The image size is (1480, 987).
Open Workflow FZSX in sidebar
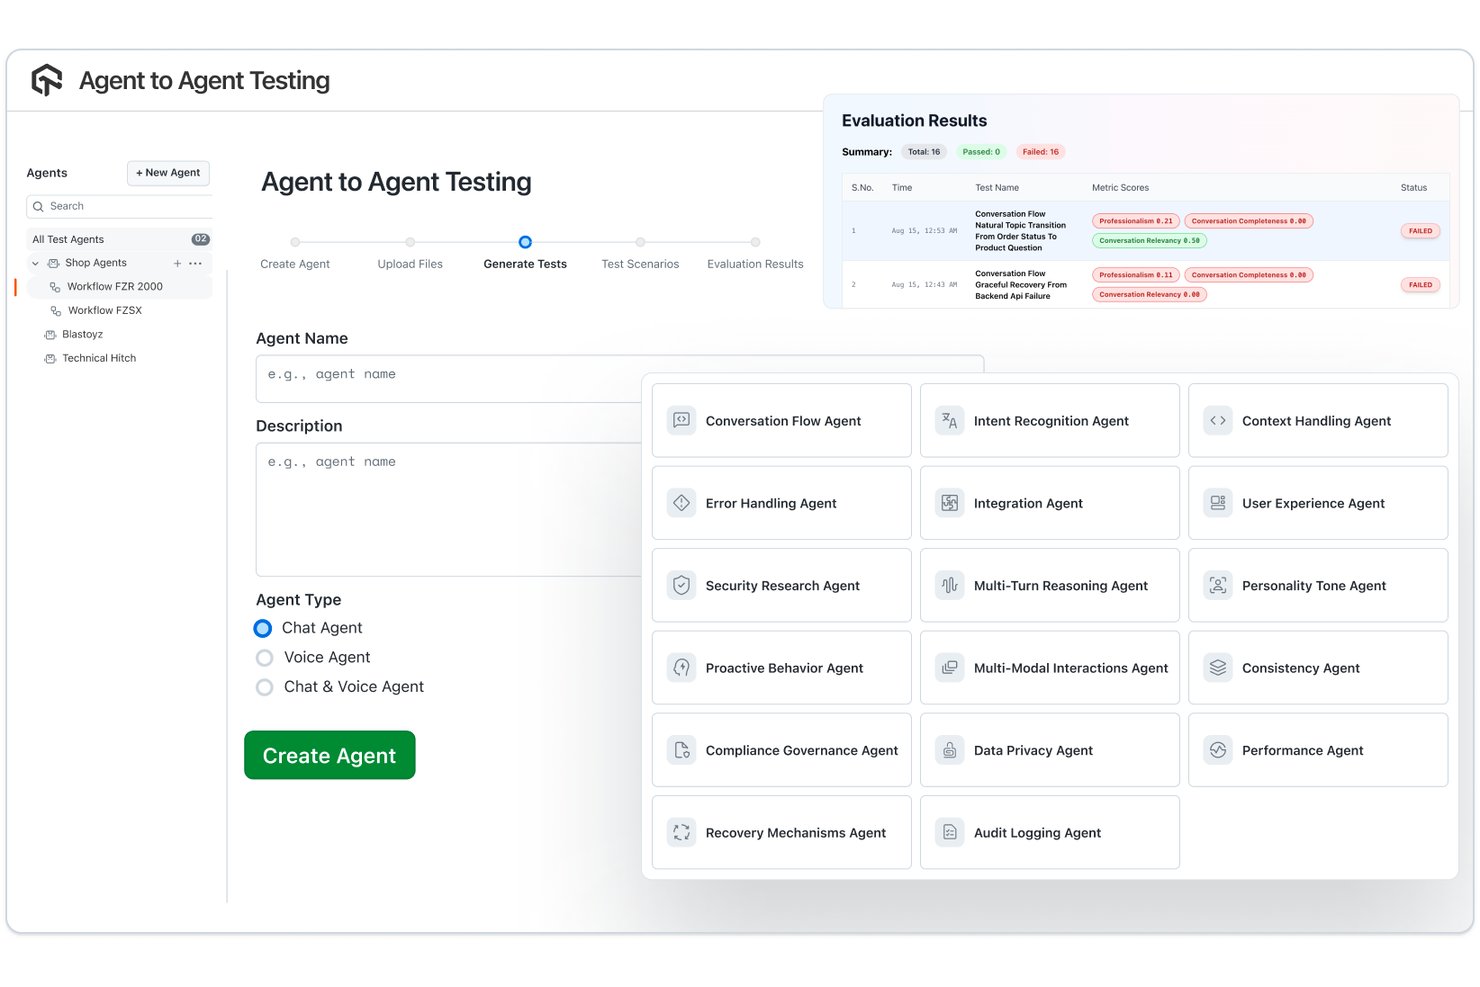tap(105, 311)
